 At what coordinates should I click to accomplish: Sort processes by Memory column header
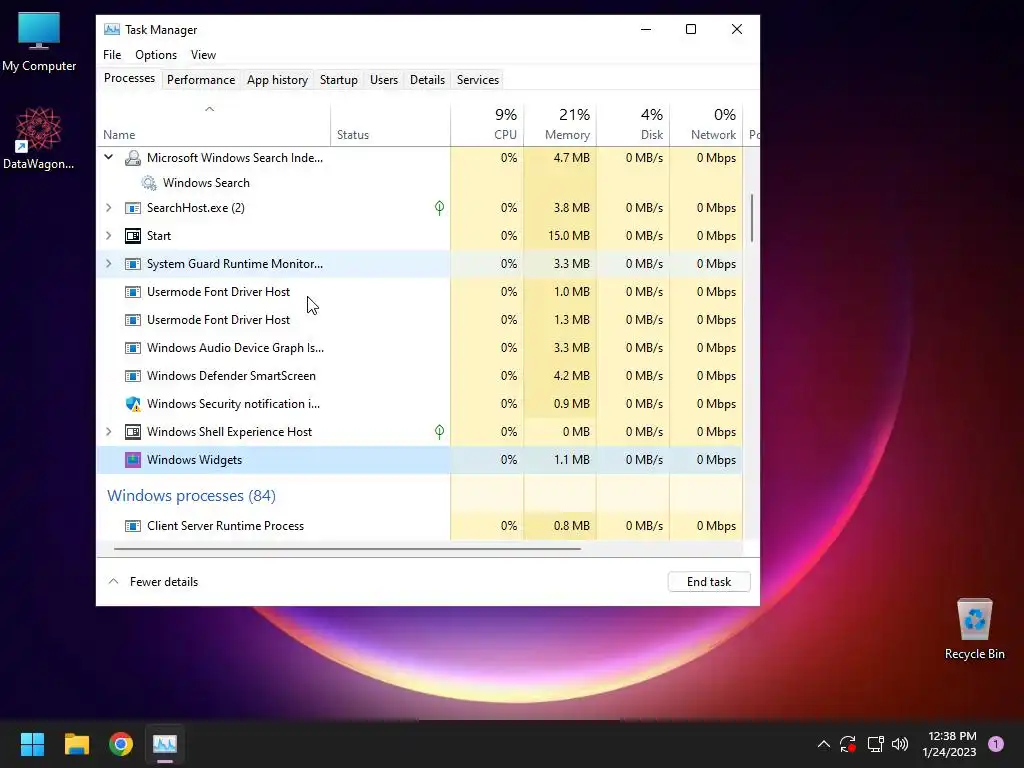(x=560, y=125)
